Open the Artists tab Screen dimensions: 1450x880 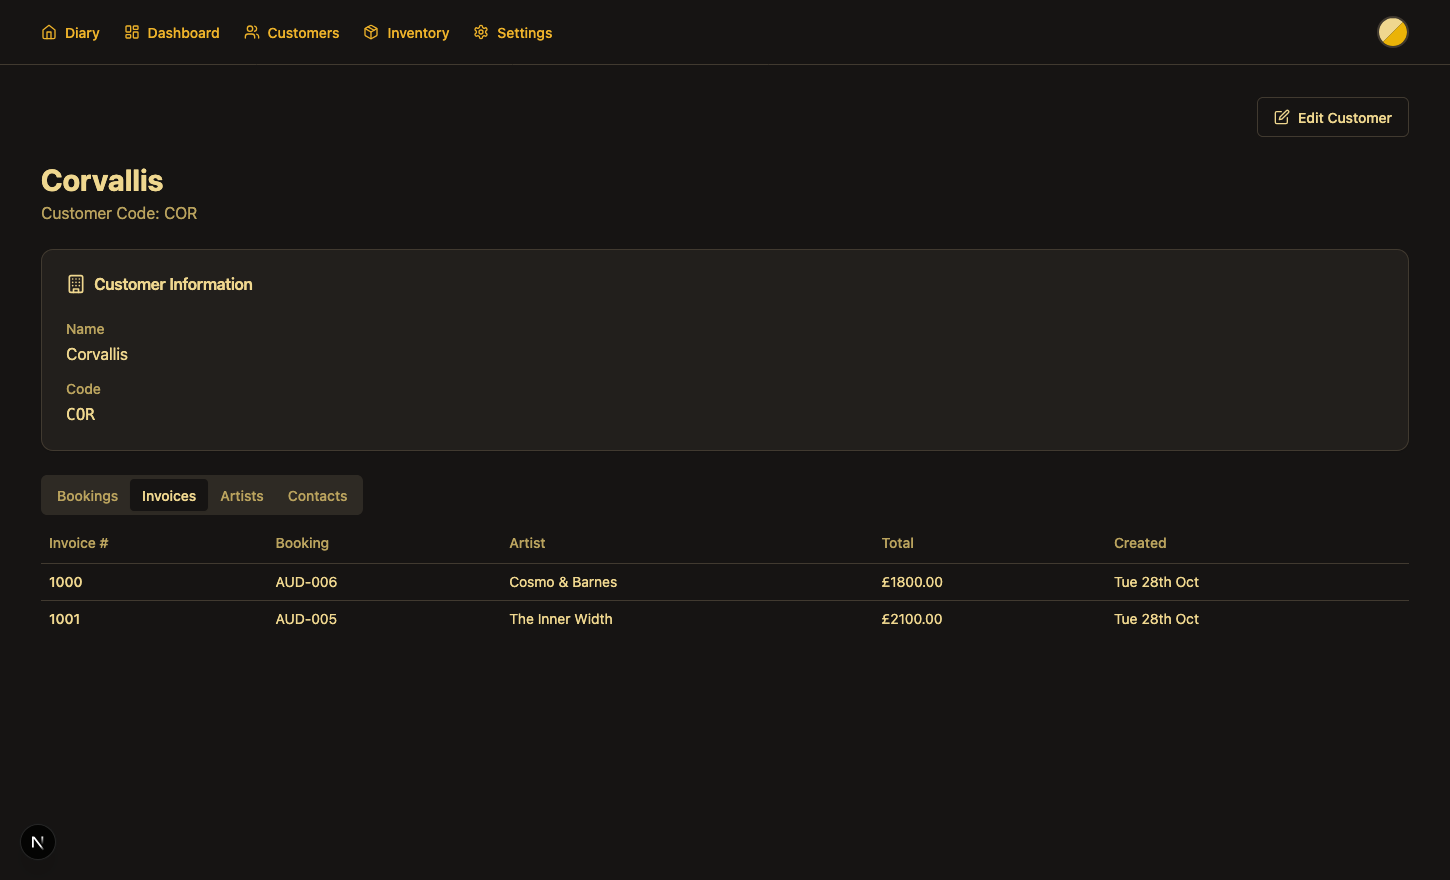click(242, 496)
